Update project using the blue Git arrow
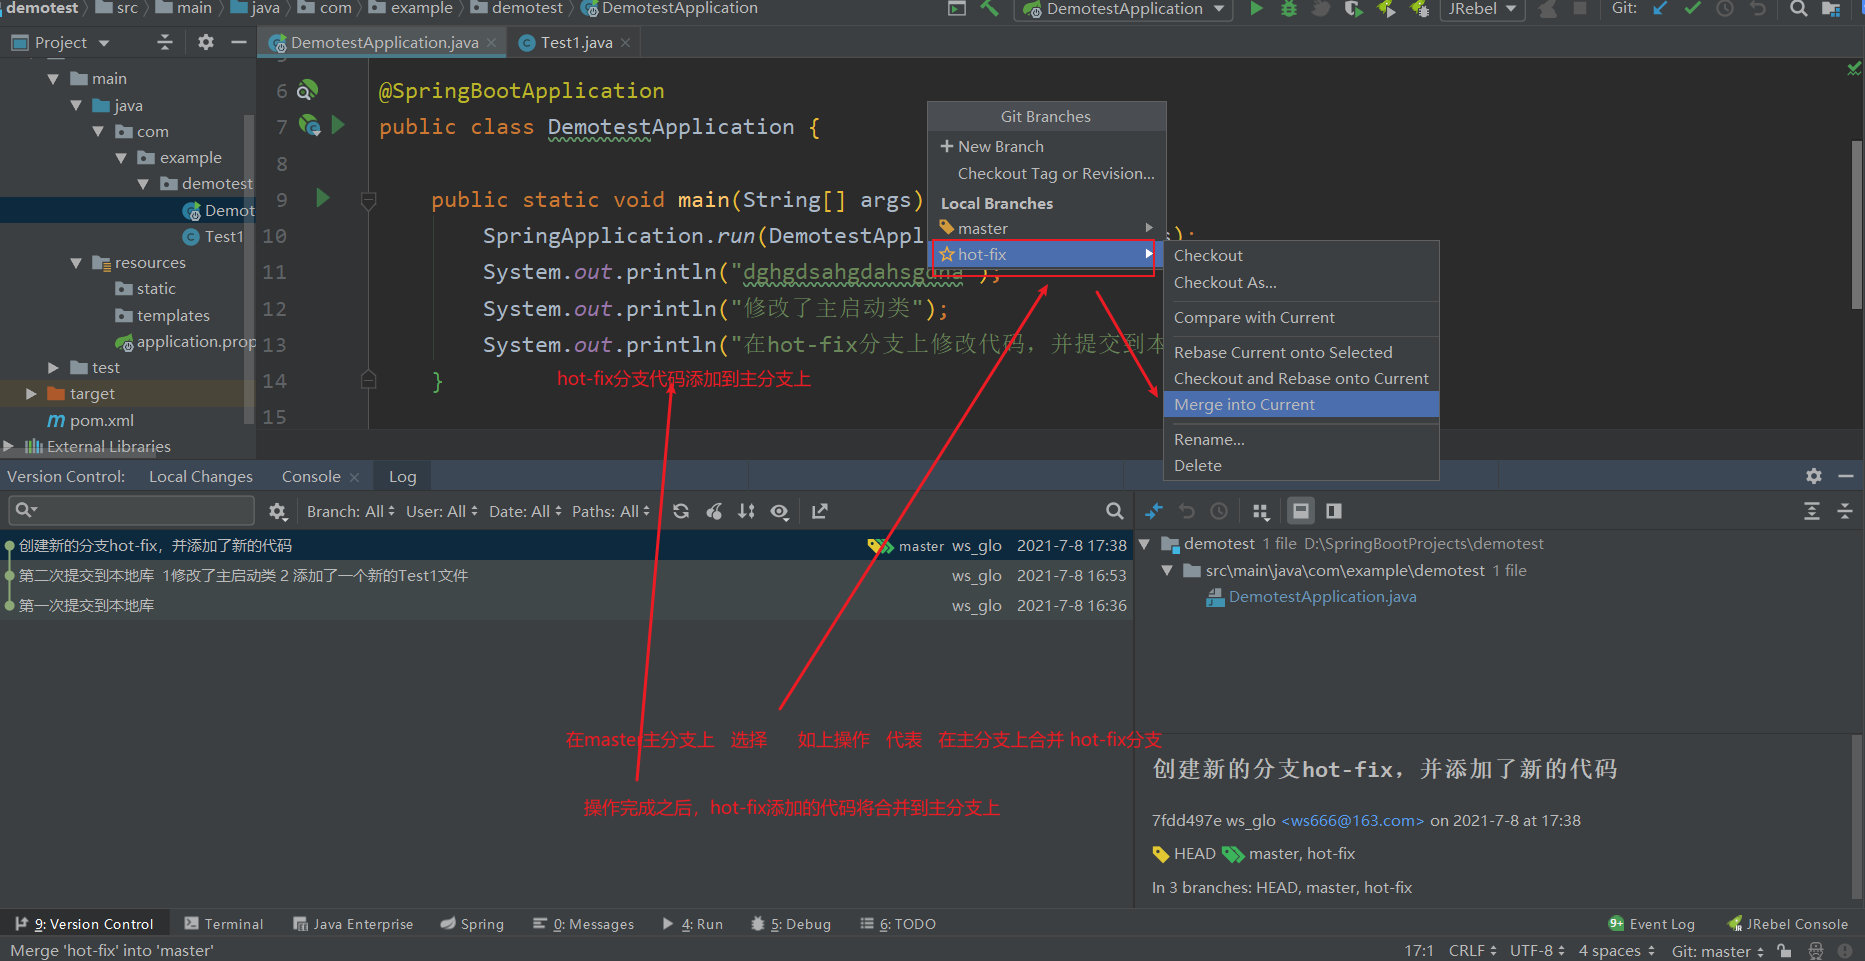The height and width of the screenshot is (961, 1865). pyautogui.click(x=1660, y=9)
